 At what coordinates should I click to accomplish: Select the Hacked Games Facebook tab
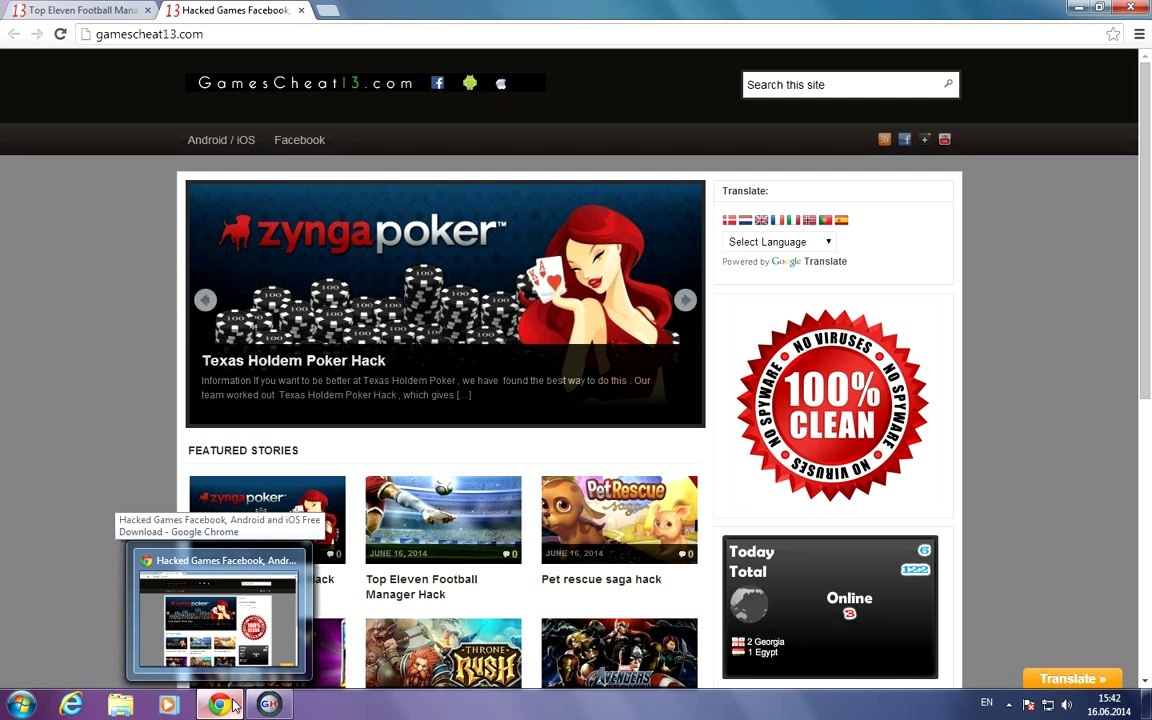(234, 10)
